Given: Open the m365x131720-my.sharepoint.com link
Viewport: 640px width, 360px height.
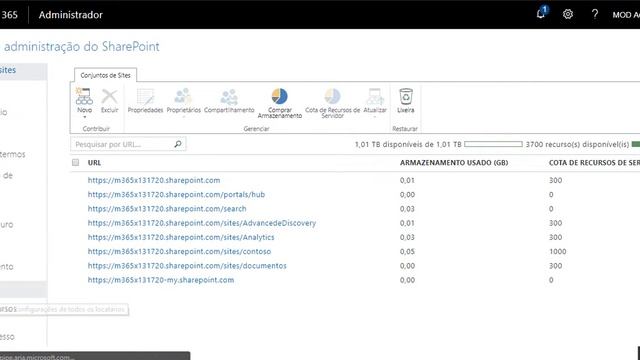Looking at the screenshot, I should tap(161, 280).
